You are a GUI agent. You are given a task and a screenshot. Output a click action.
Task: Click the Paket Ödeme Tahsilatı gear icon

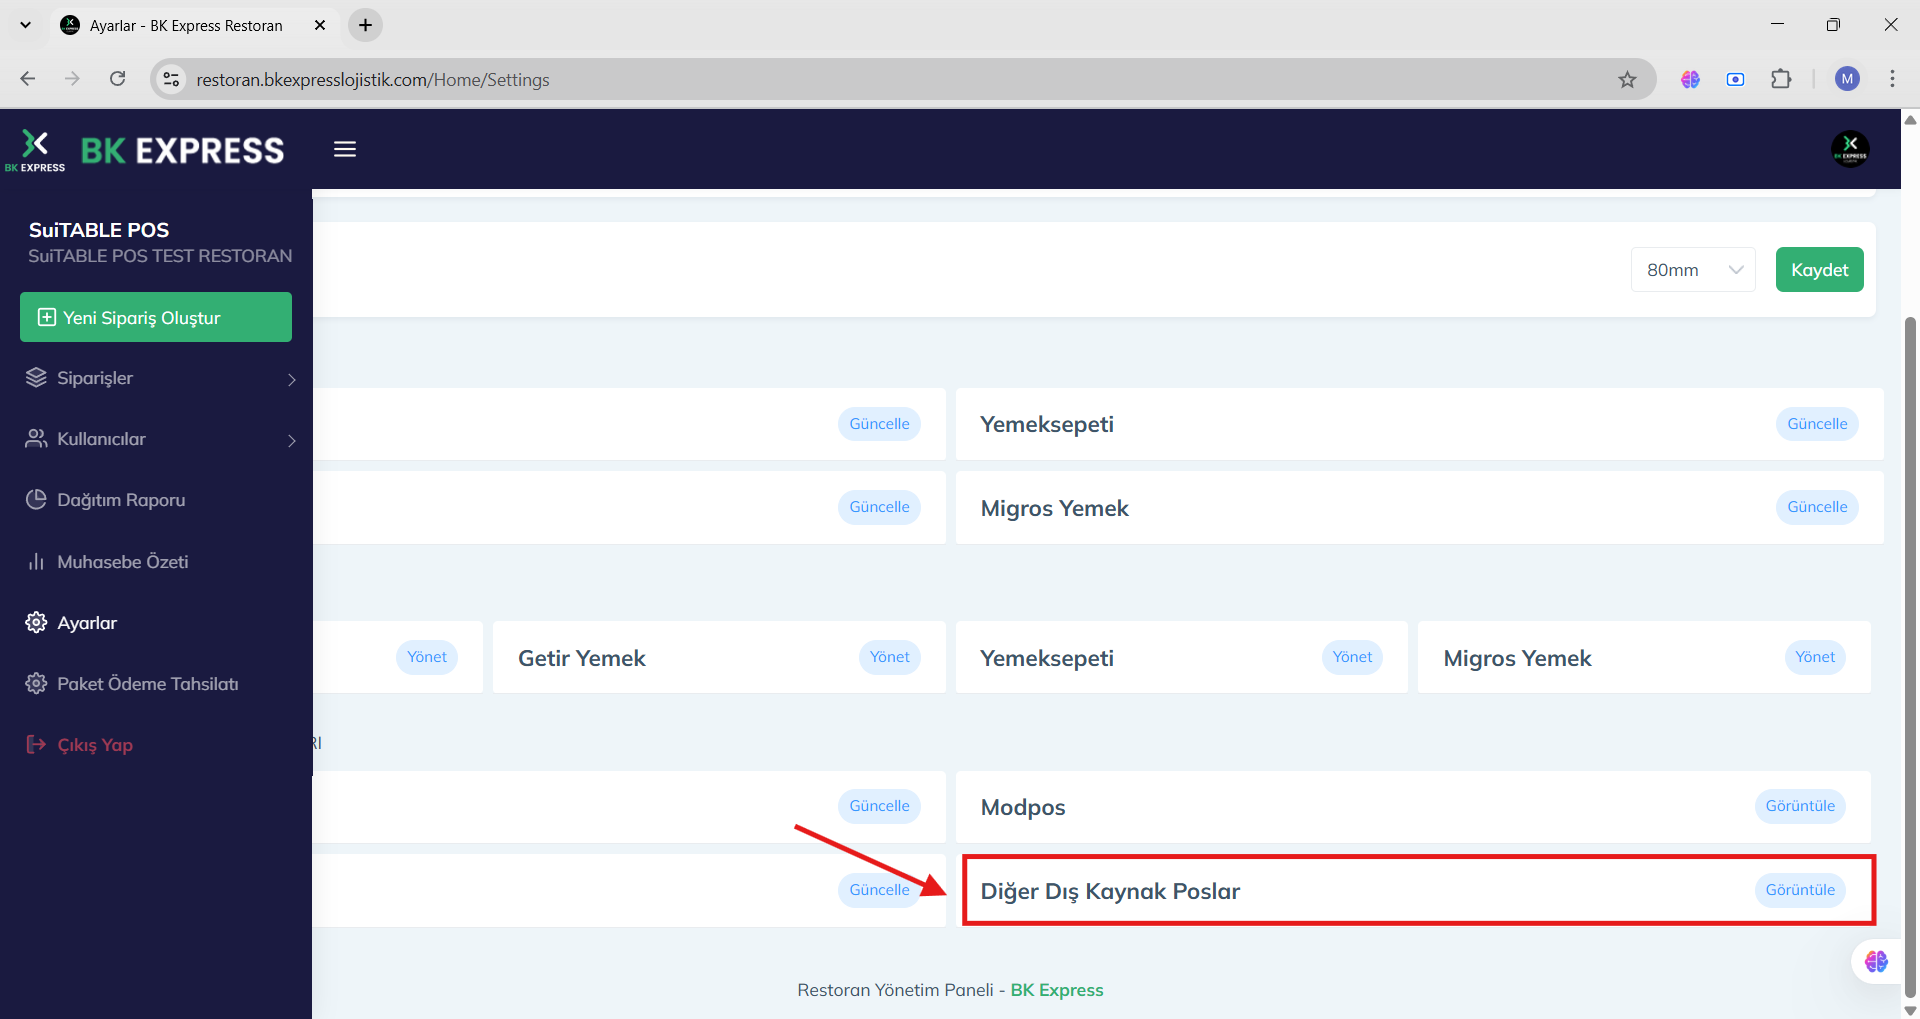click(x=36, y=684)
